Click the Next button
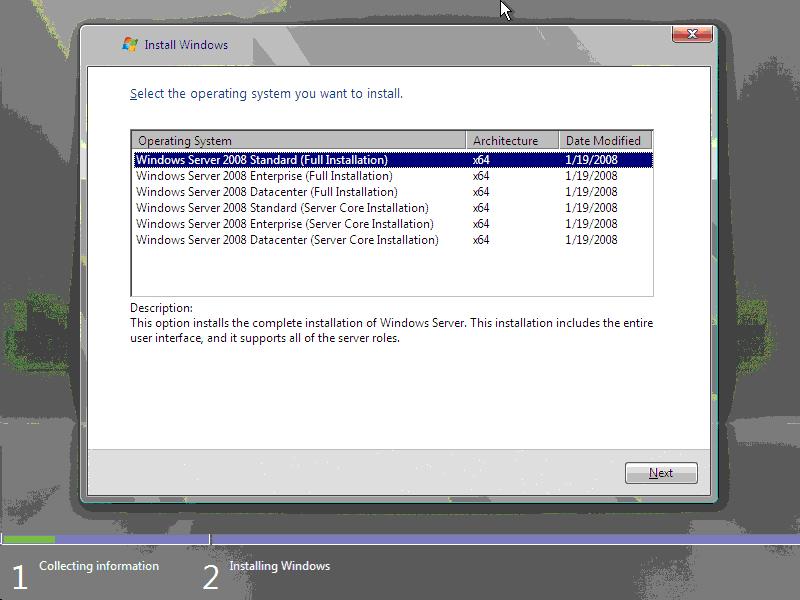 661,473
